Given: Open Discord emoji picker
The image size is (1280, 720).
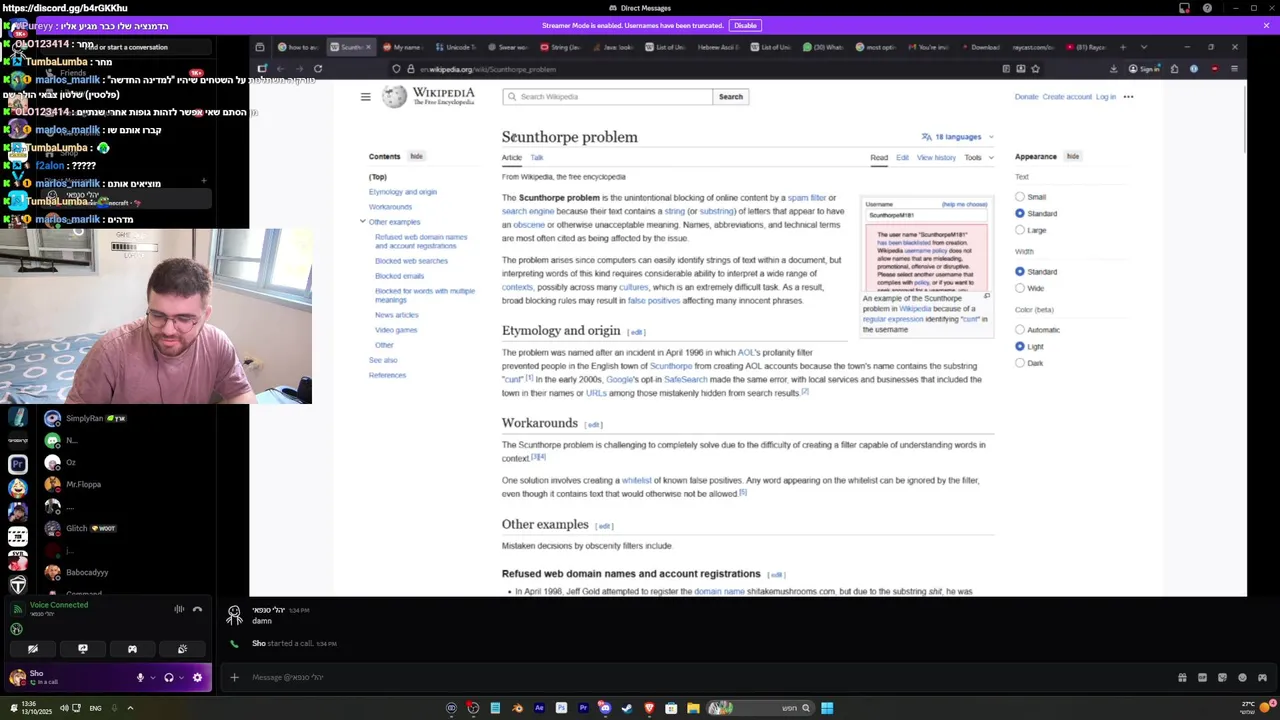Looking at the screenshot, I should tap(1243, 677).
